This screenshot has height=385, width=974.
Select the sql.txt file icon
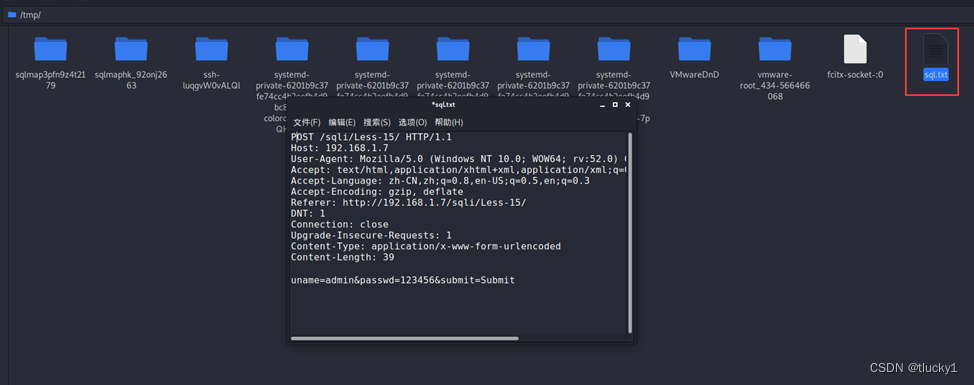coord(935,49)
